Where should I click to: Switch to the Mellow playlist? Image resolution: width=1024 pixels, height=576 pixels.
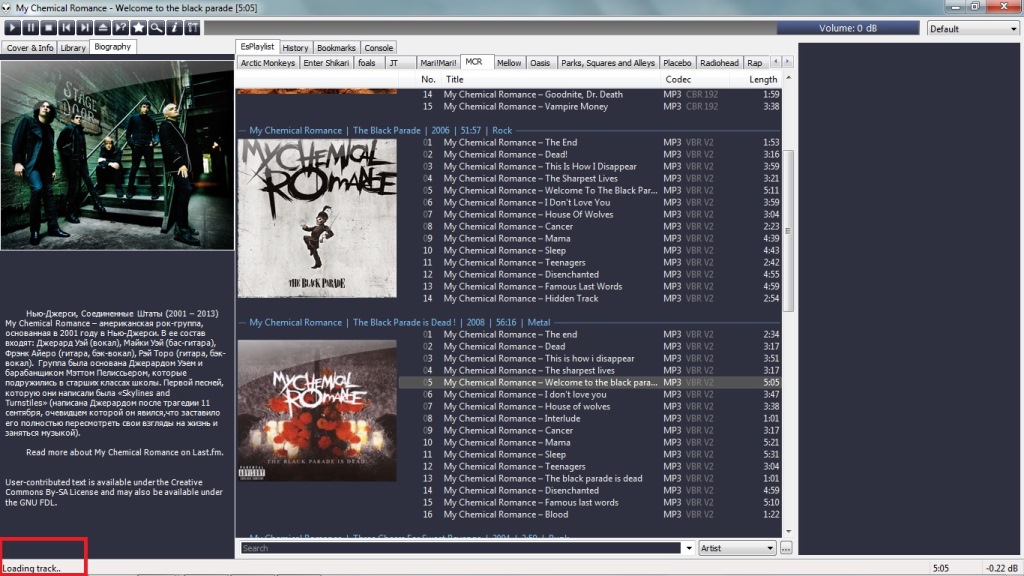click(509, 63)
